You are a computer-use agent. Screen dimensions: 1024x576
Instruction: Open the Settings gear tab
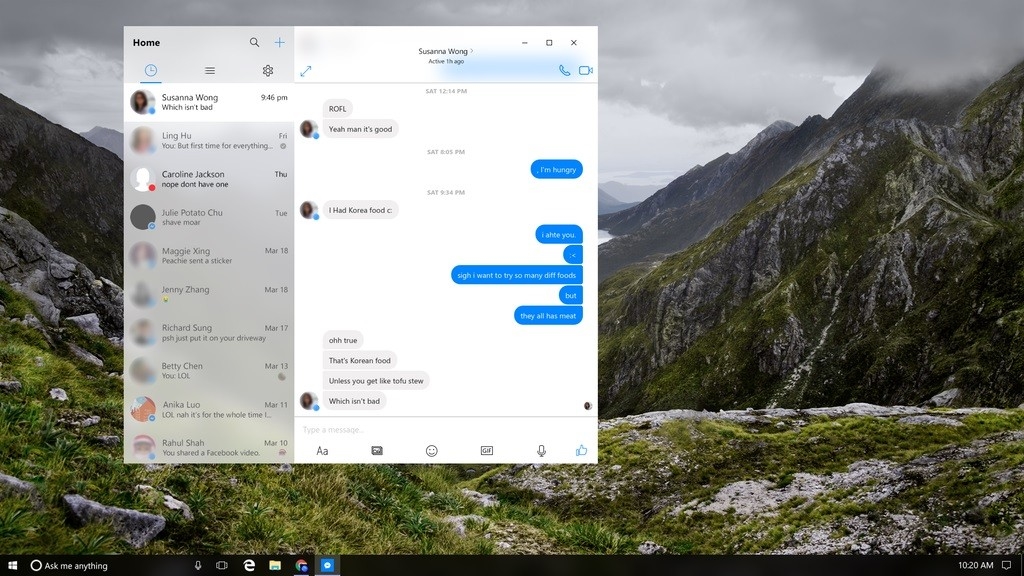click(267, 71)
